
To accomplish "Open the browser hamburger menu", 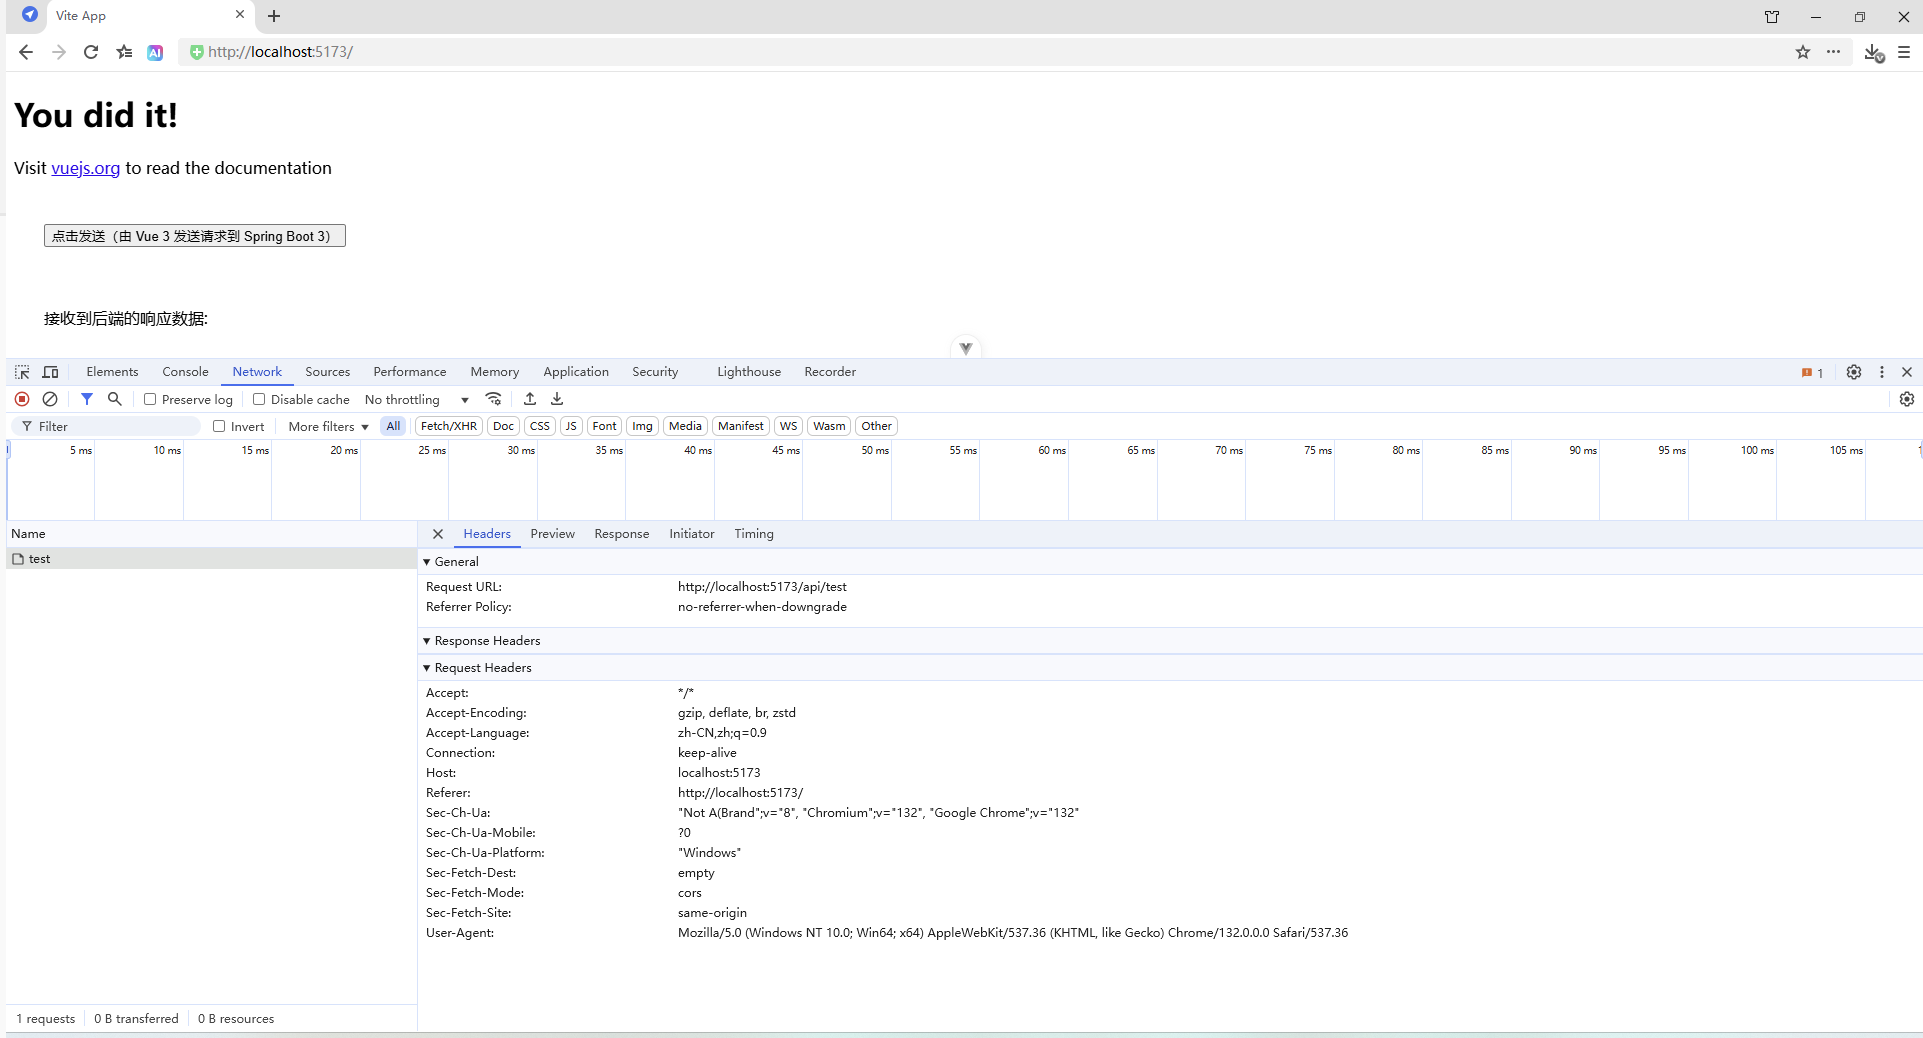I will (x=1904, y=52).
